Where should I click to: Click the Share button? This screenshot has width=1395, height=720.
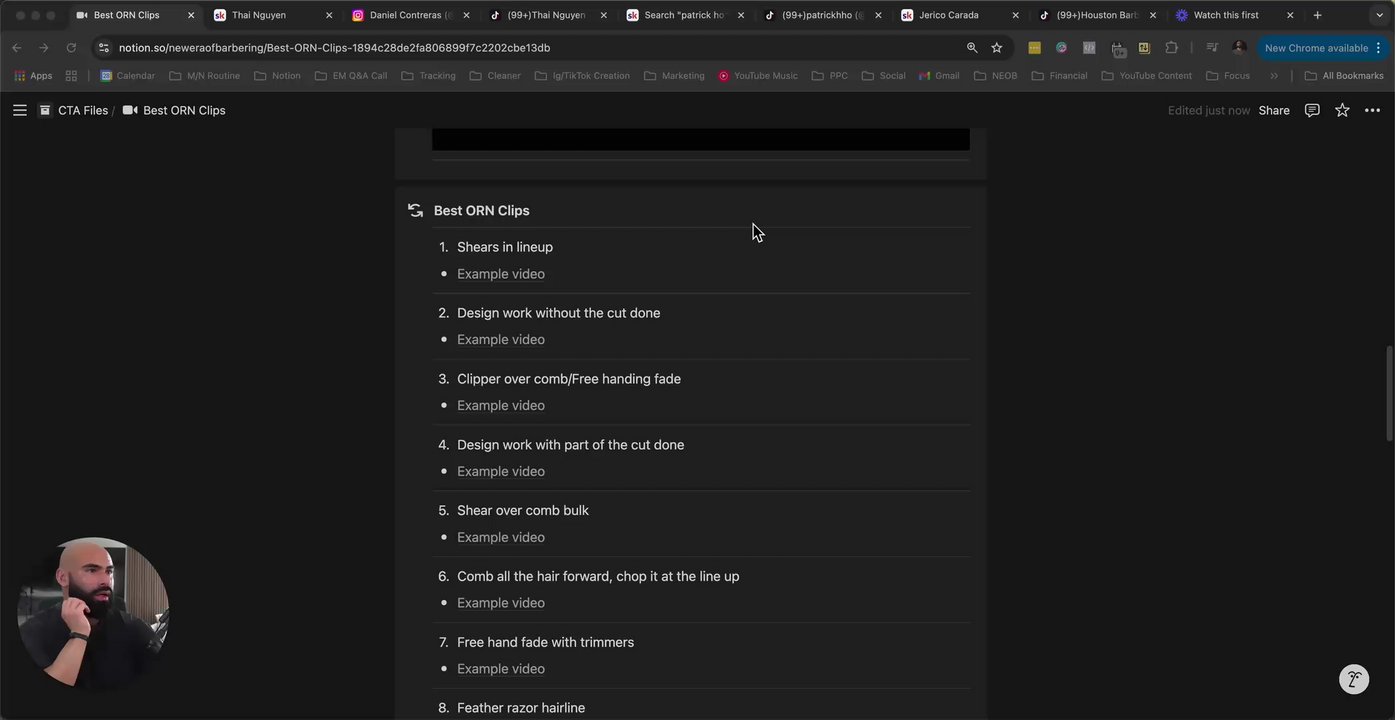pyautogui.click(x=1273, y=110)
